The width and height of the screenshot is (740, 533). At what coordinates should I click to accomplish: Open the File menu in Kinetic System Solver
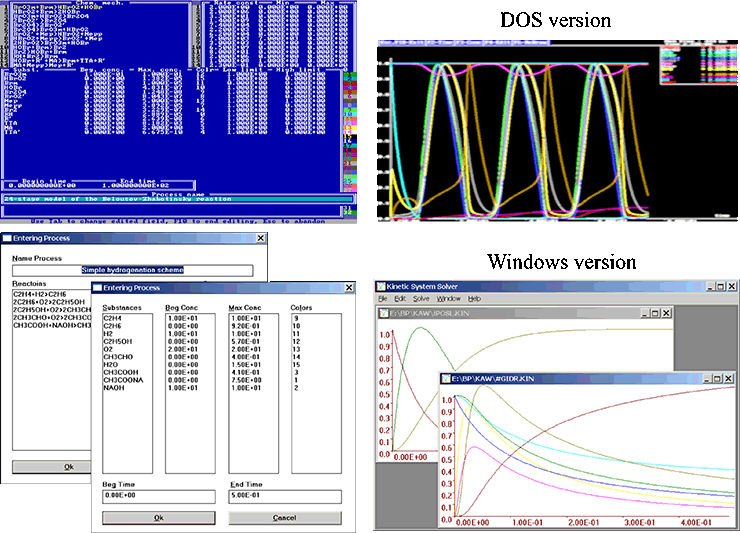382,299
